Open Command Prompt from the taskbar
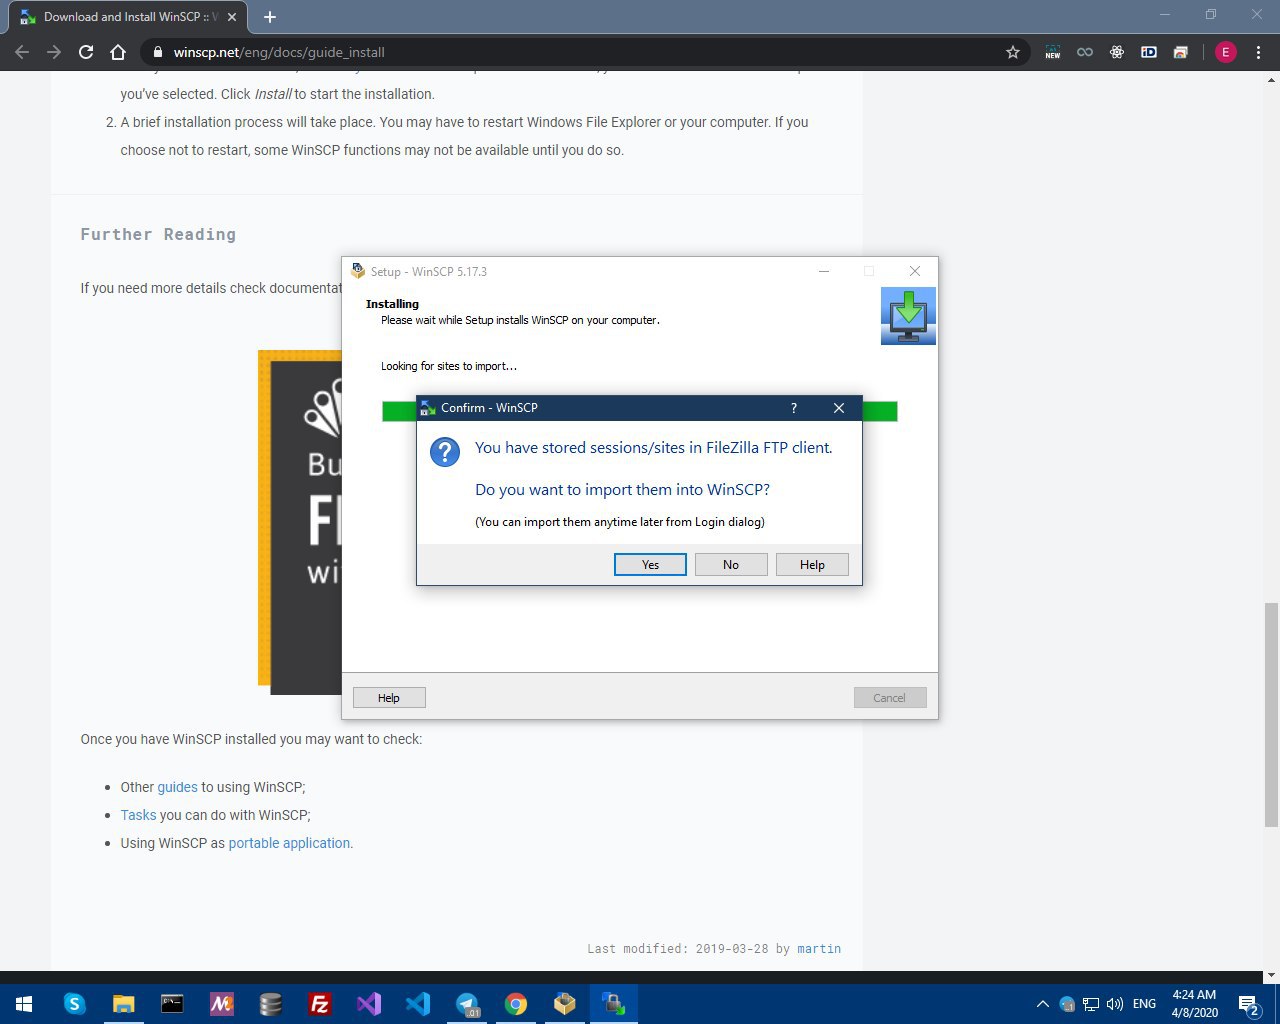The width and height of the screenshot is (1280, 1024). click(172, 1003)
